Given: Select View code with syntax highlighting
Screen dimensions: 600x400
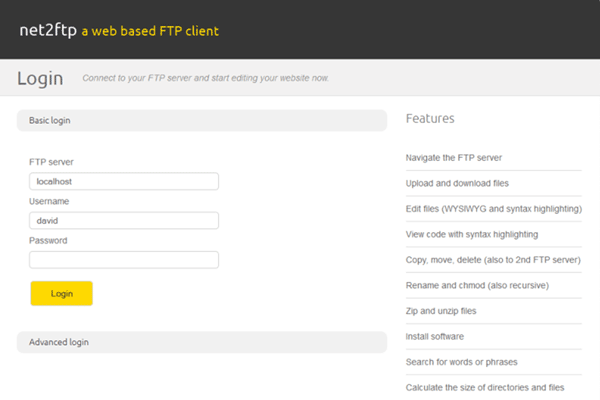Looking at the screenshot, I should pos(472,234).
